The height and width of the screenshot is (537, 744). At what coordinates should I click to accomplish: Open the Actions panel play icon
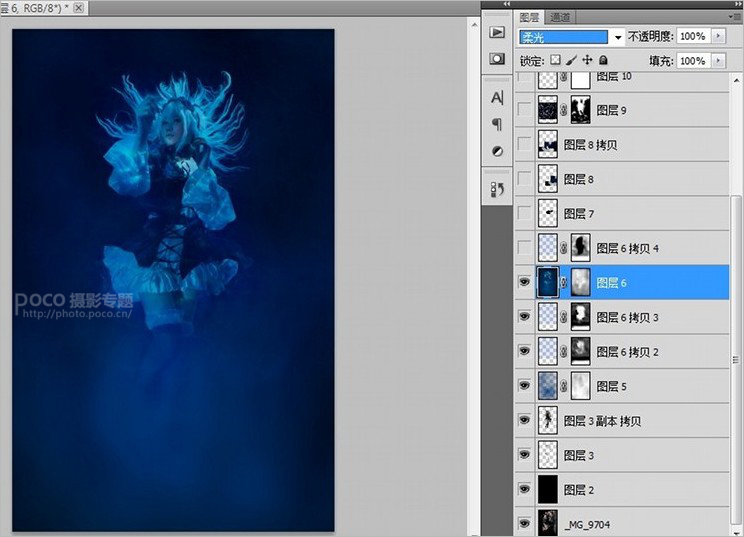pos(496,32)
